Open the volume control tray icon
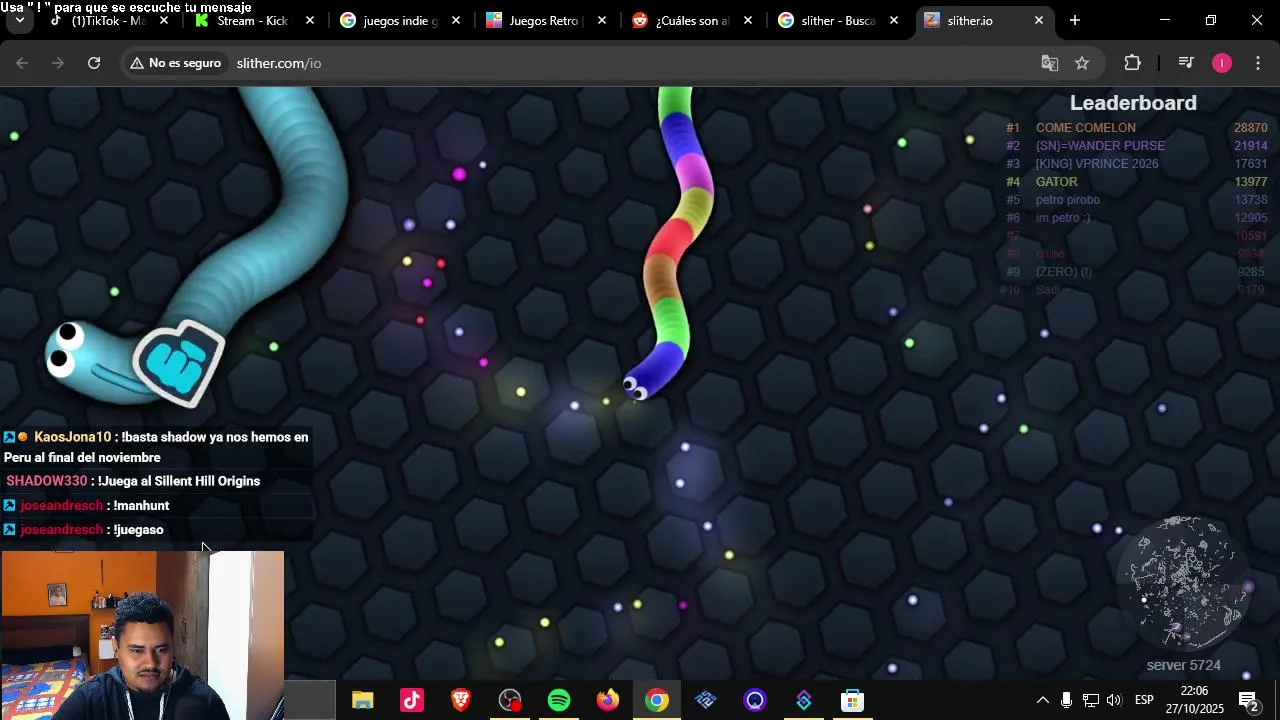This screenshot has width=1280, height=720. 1114,700
